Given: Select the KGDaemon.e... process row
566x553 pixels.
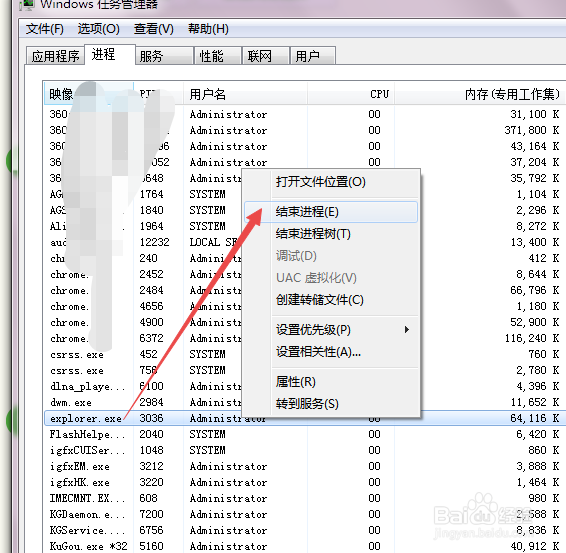Looking at the screenshot, I should (305, 514).
